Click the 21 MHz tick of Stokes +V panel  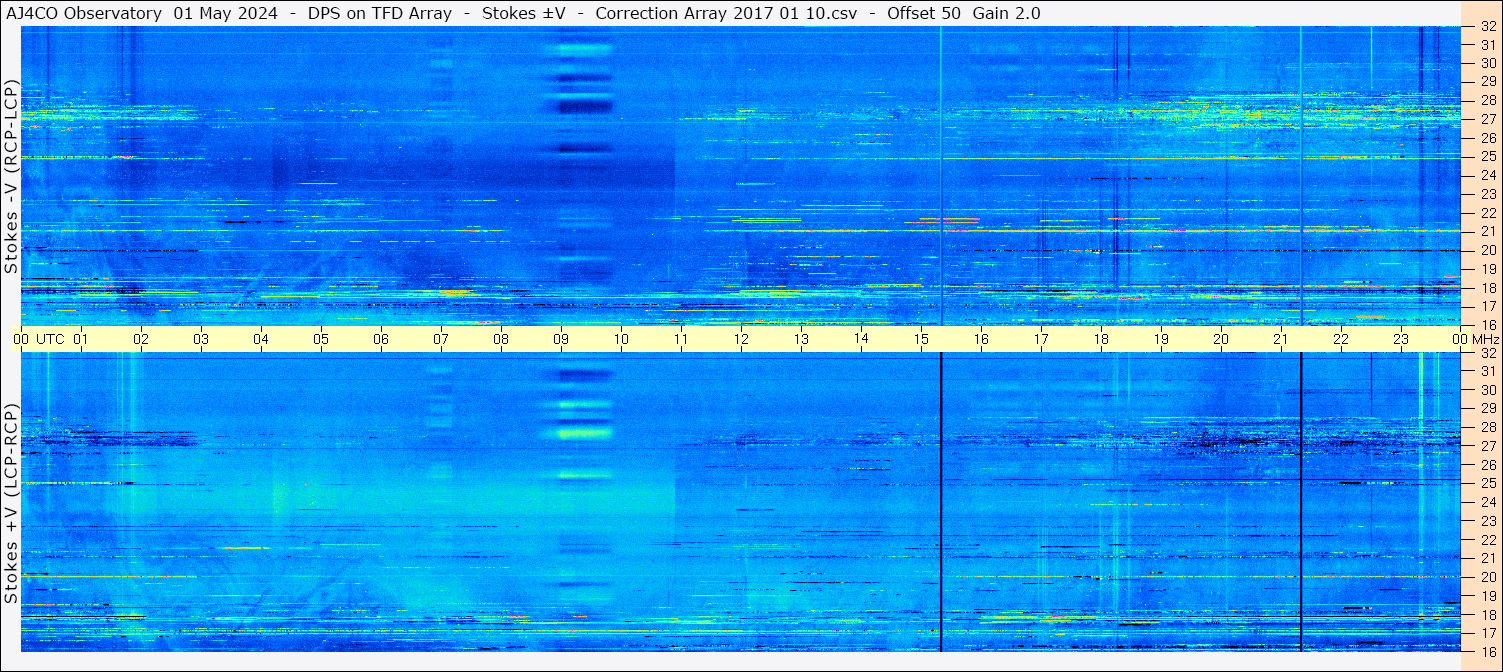pos(1487,558)
